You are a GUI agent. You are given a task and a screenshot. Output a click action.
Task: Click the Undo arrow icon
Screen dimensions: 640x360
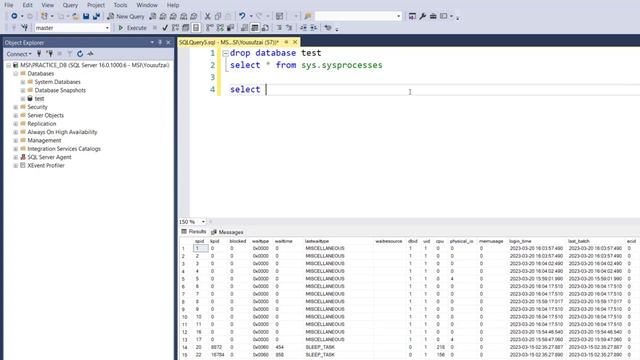click(242, 16)
